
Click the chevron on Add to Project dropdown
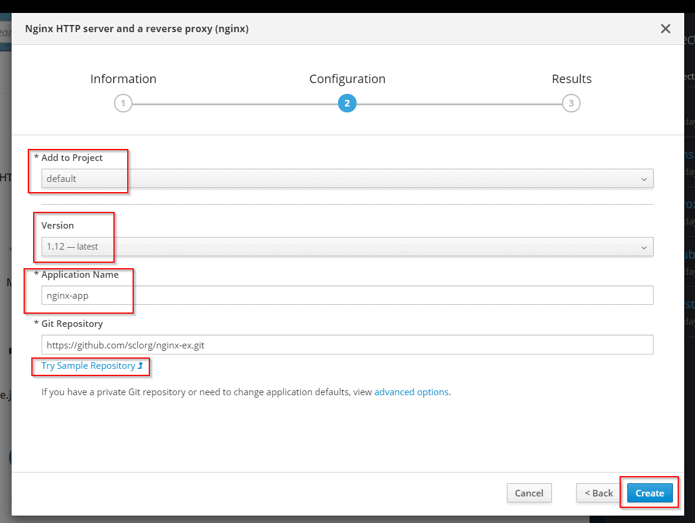pyautogui.click(x=643, y=179)
